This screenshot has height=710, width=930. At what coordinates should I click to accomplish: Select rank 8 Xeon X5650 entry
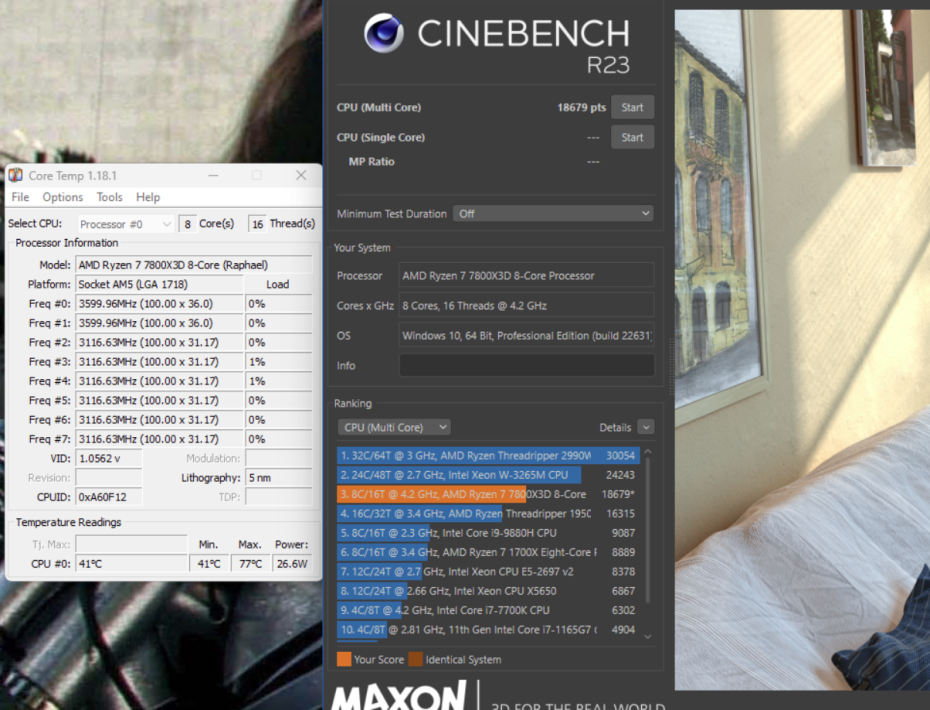click(x=489, y=591)
